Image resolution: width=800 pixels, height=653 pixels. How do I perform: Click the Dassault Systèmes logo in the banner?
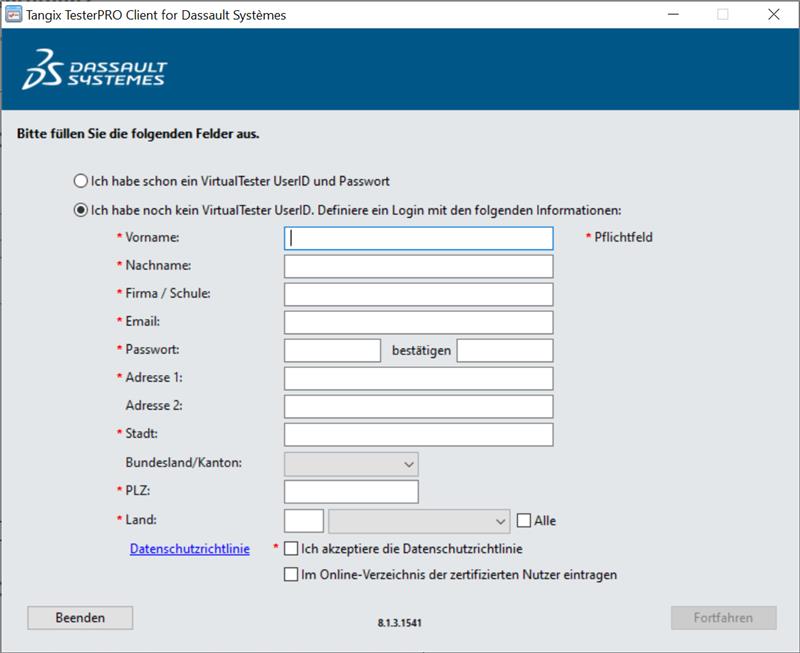coord(94,70)
